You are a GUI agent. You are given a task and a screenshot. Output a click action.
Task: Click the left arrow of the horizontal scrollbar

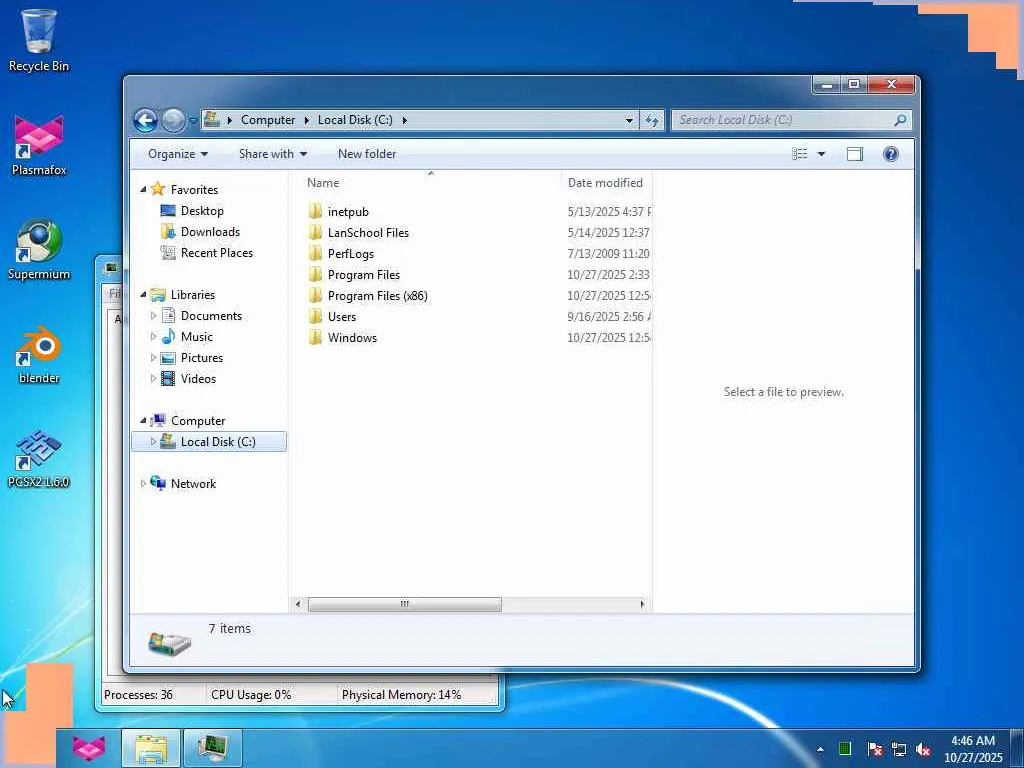pos(298,604)
